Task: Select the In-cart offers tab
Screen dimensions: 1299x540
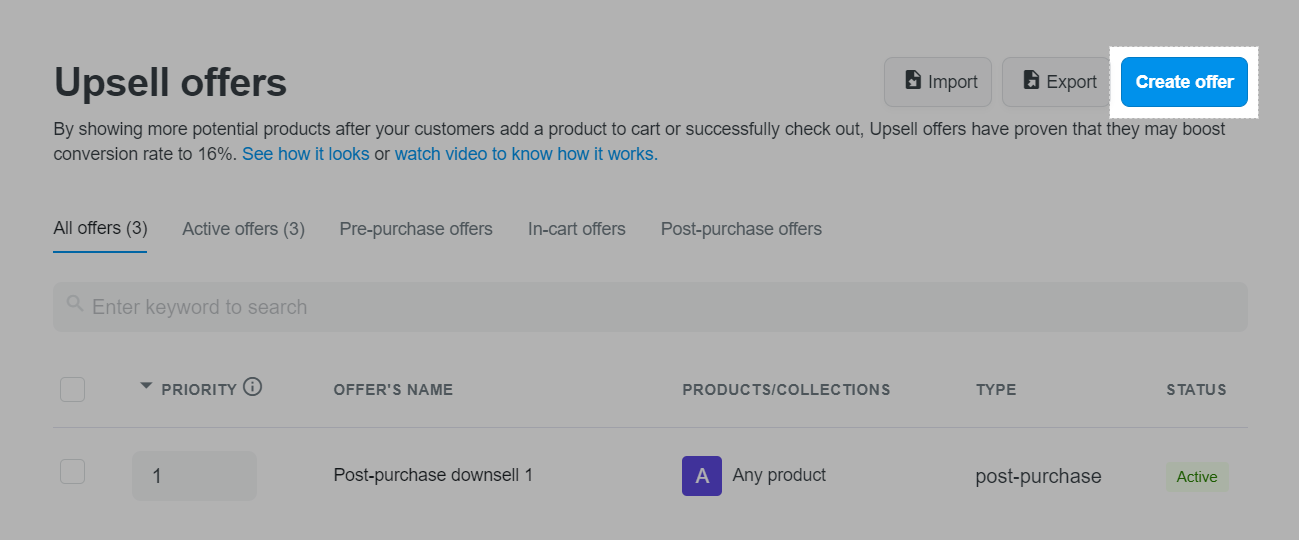Action: (x=577, y=229)
